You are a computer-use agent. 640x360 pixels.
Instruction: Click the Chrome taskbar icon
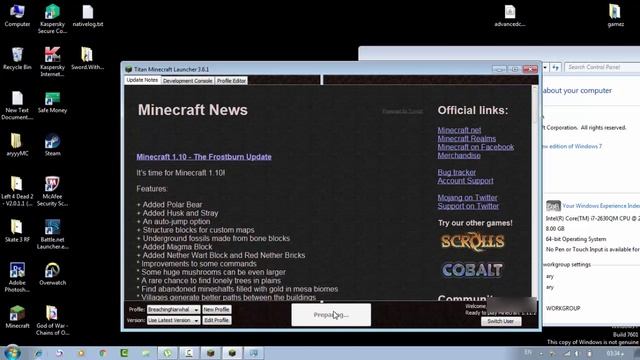(102, 353)
